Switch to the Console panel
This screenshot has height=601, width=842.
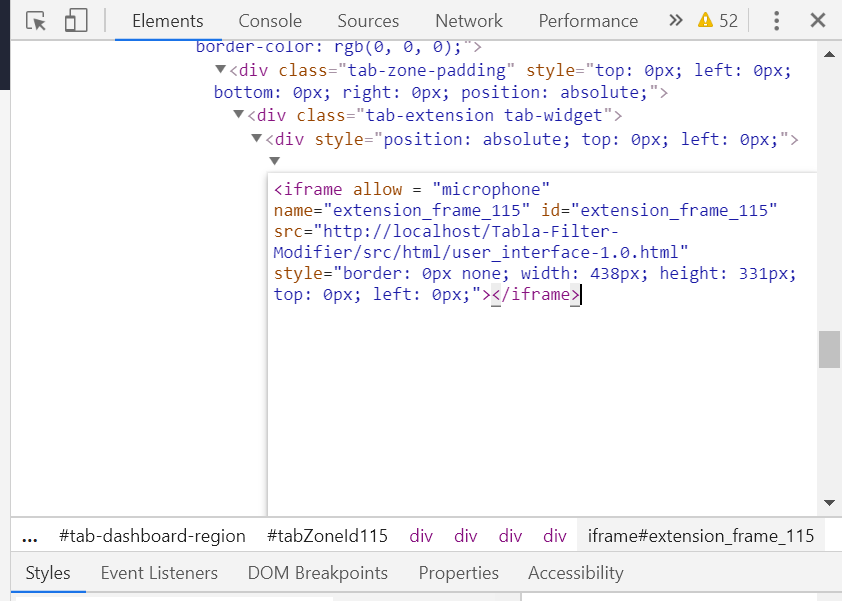269,20
